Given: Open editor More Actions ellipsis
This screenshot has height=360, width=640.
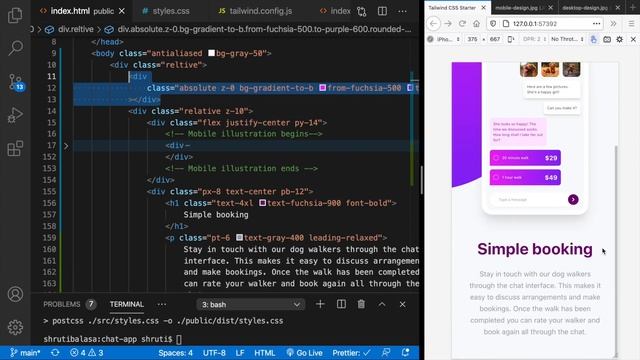Looking at the screenshot, I should coord(402,11).
